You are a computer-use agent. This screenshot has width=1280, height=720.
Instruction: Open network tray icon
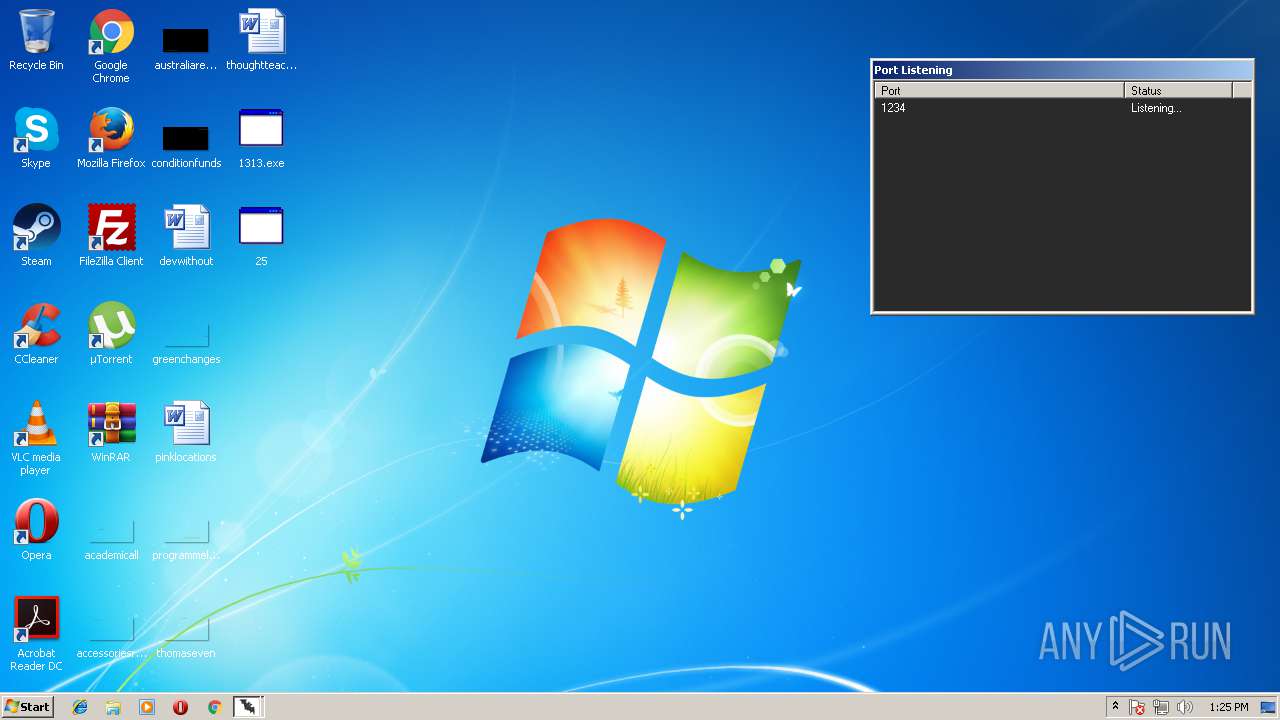click(1161, 707)
